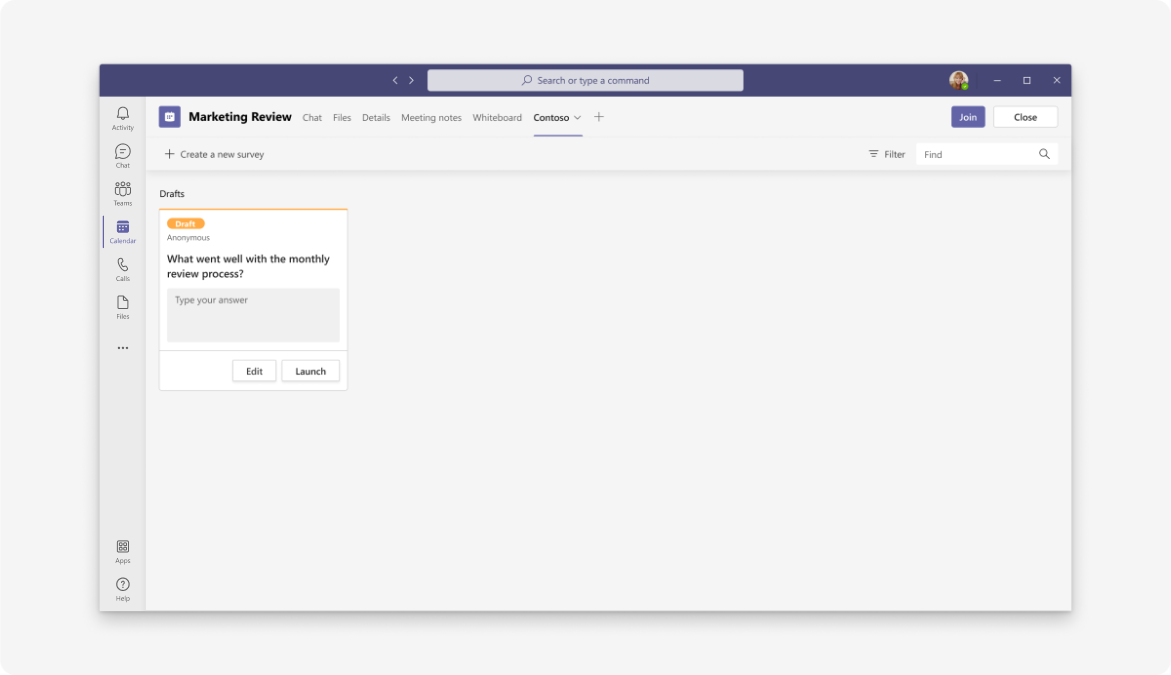Go to the Teams sidebar icon
1171x675 pixels.
click(x=122, y=189)
